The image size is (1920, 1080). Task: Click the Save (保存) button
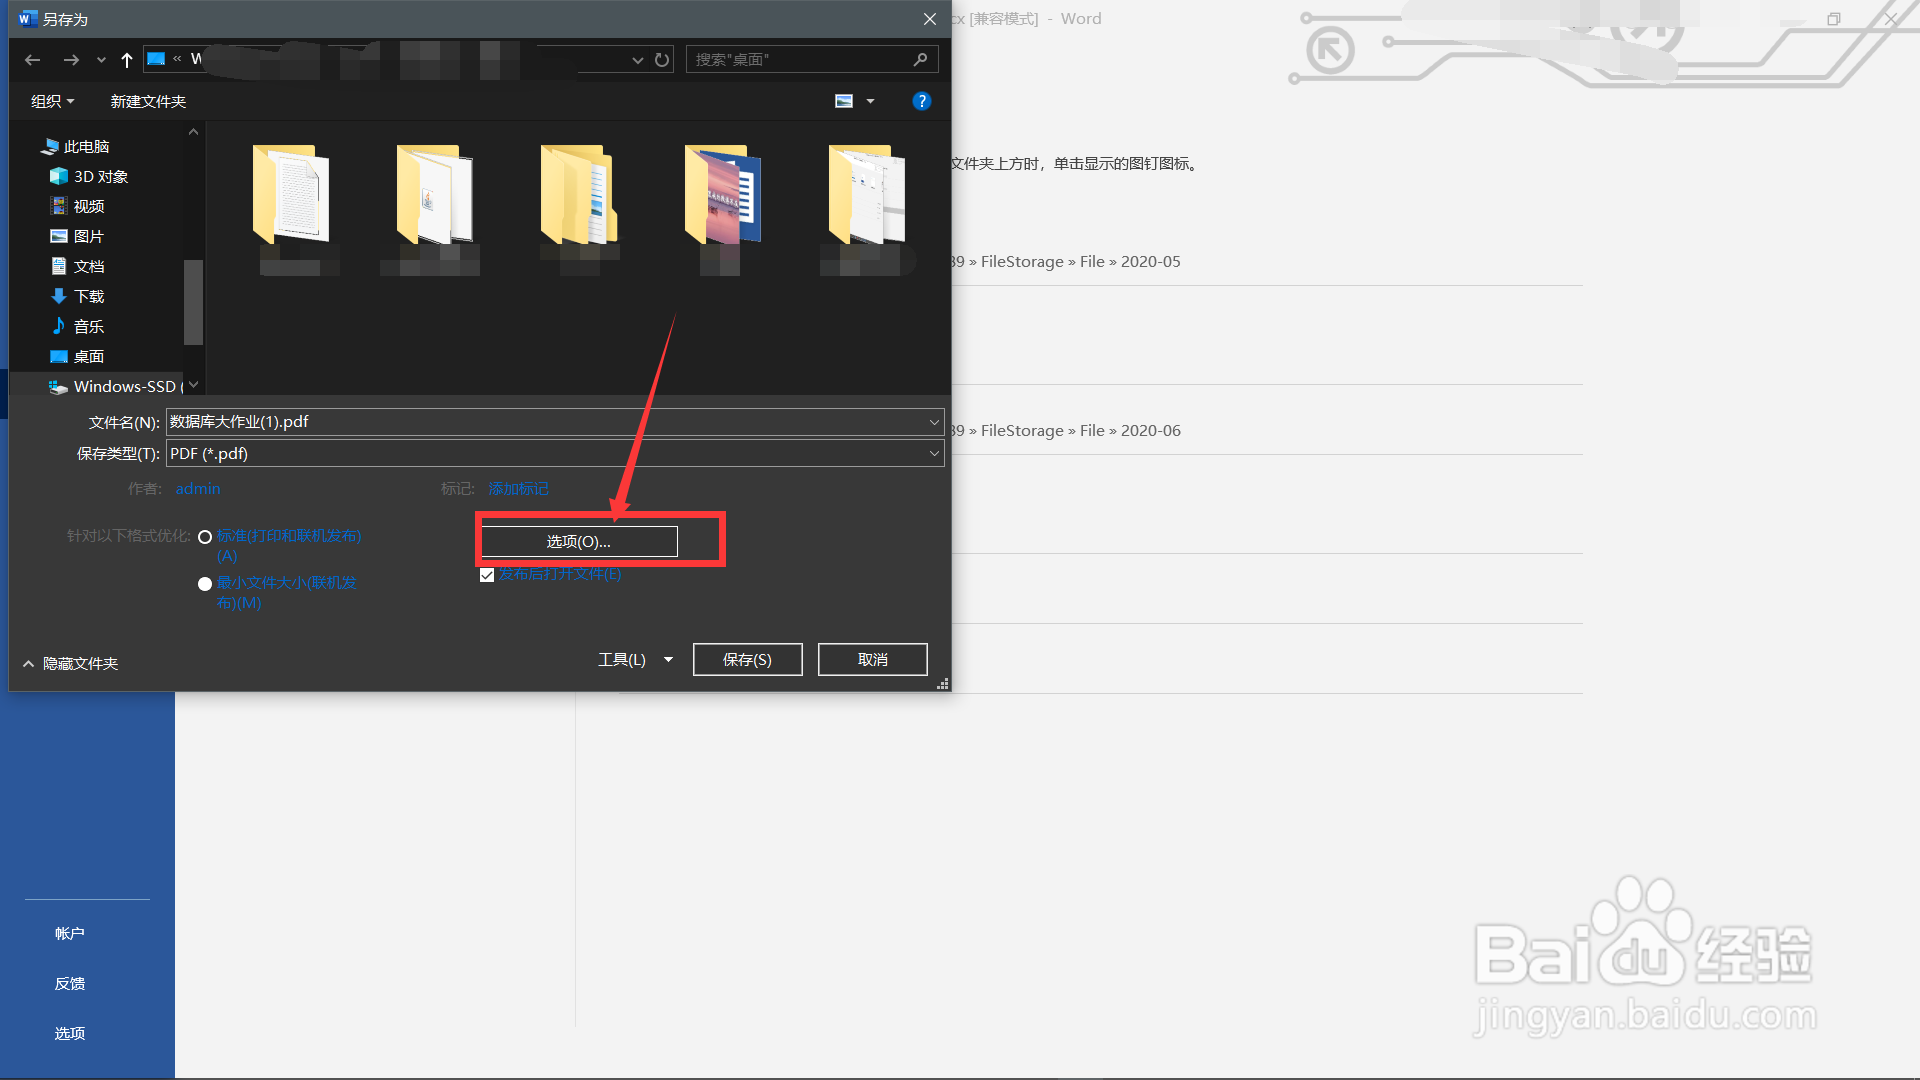tap(747, 660)
